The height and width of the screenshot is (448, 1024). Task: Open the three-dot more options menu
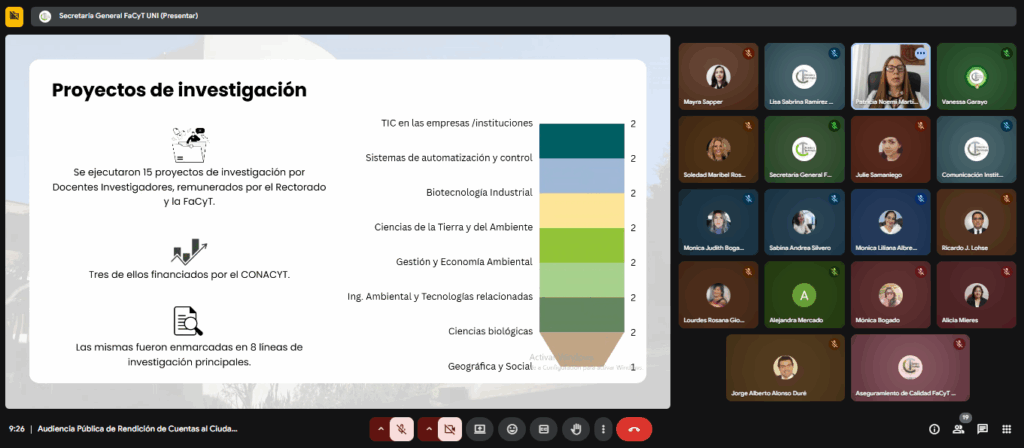click(602, 429)
